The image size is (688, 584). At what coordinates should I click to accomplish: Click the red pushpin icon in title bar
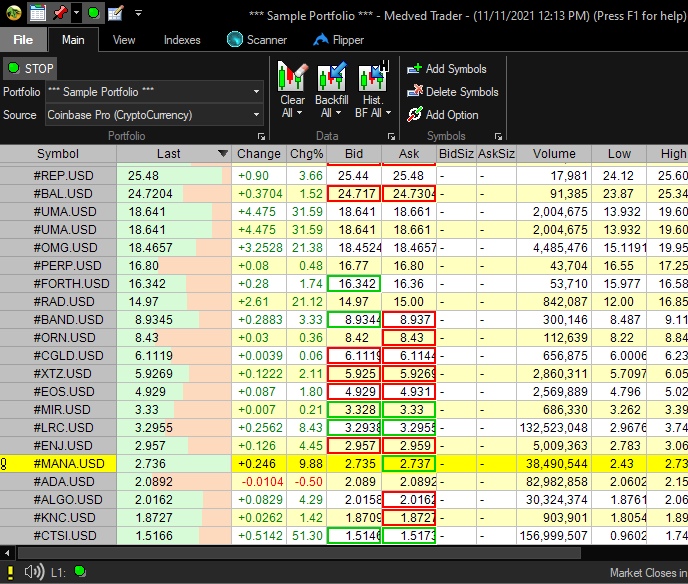[60, 13]
